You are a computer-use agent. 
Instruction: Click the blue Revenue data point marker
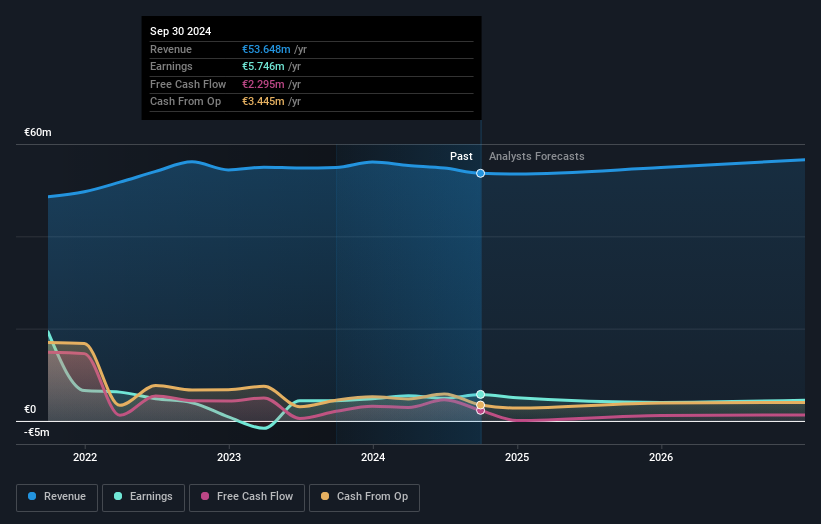480,173
